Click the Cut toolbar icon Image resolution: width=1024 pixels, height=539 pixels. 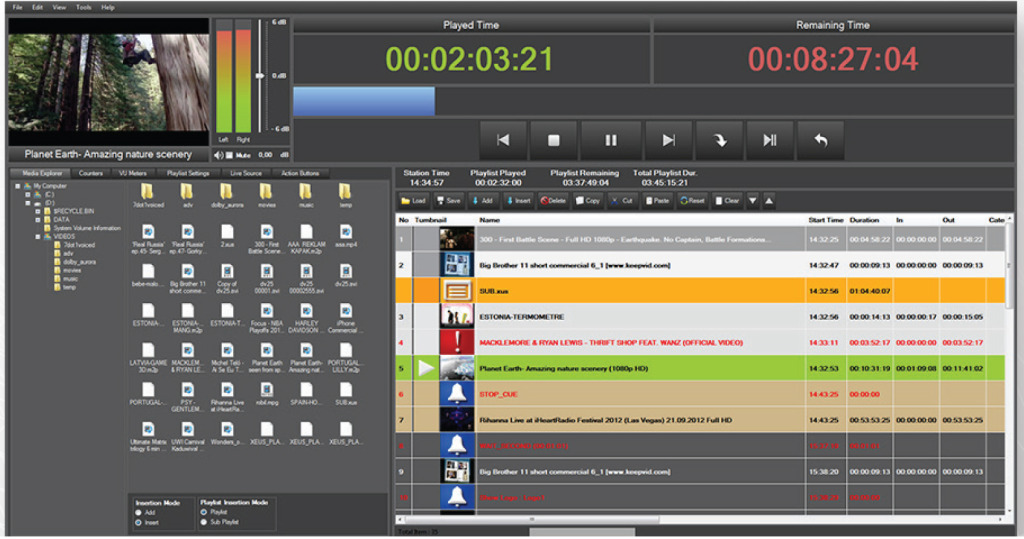(622, 201)
